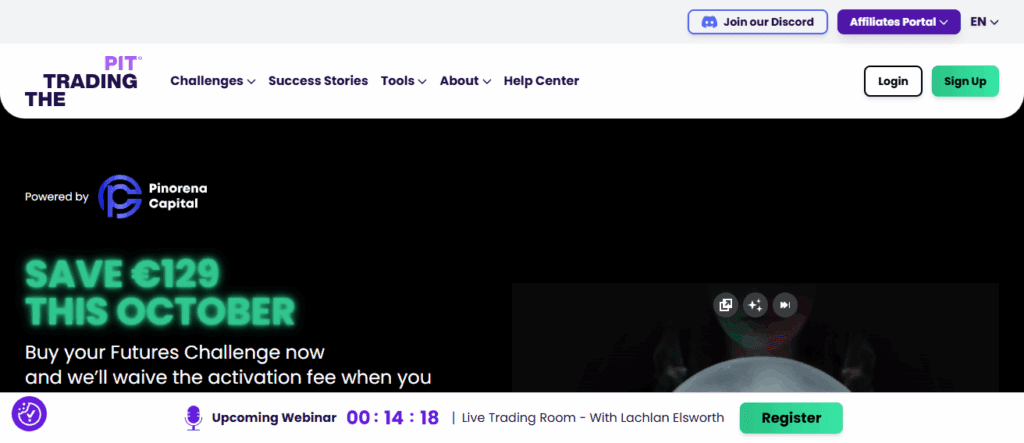Click the Discord logo icon
Image resolution: width=1024 pixels, height=443 pixels.
(x=709, y=22)
